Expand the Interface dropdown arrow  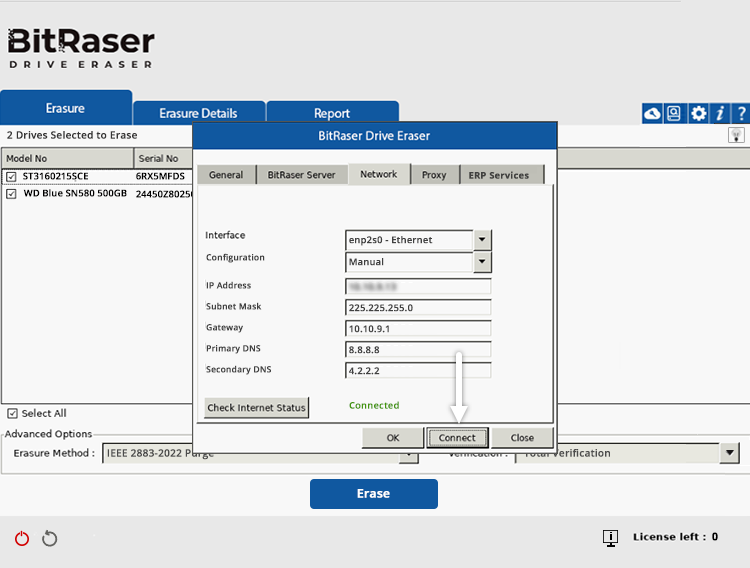483,240
